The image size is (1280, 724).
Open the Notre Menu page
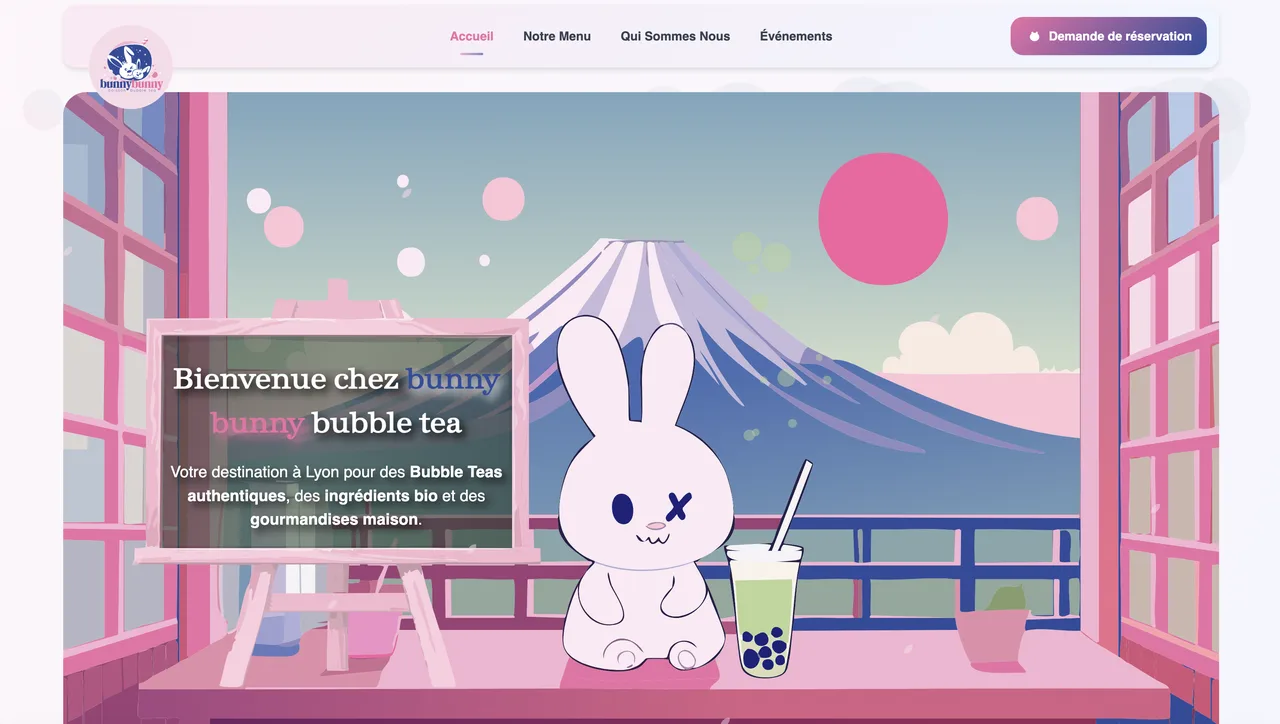coord(557,36)
